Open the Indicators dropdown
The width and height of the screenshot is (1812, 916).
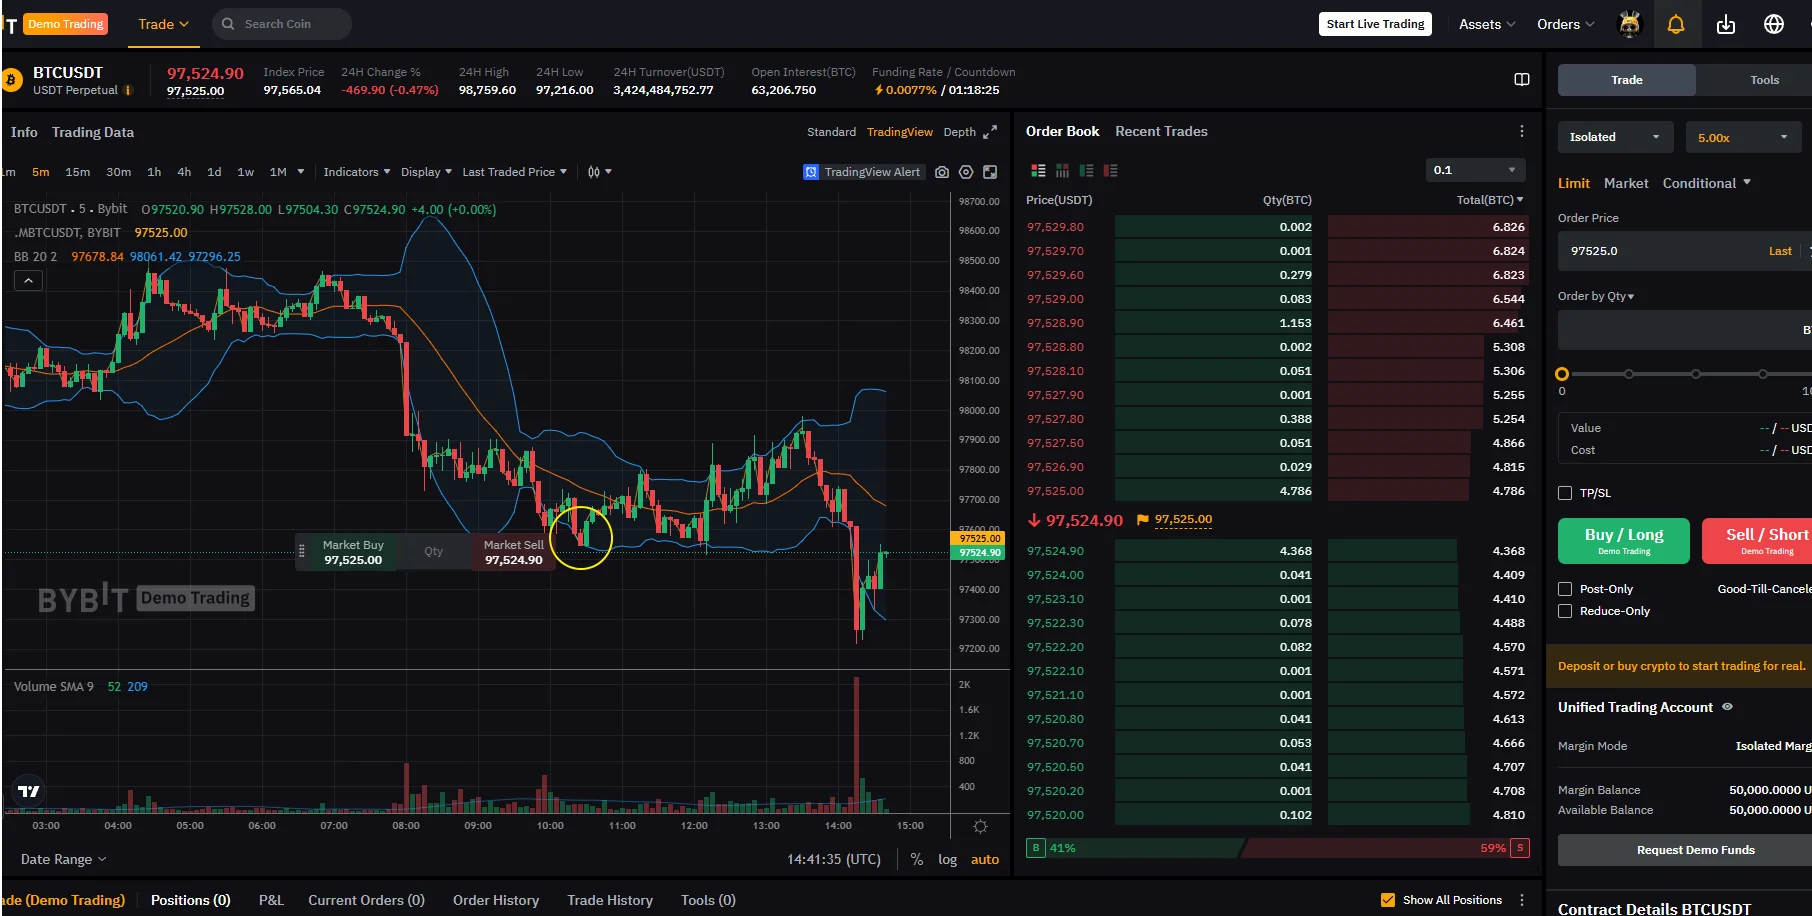[357, 172]
